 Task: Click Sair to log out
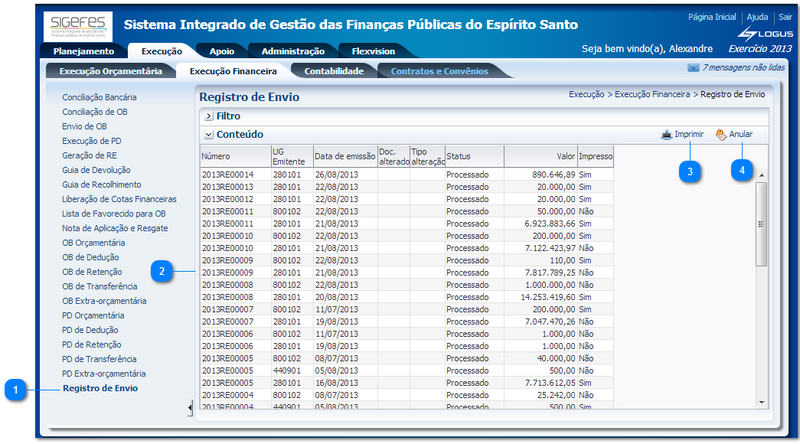pyautogui.click(x=785, y=17)
